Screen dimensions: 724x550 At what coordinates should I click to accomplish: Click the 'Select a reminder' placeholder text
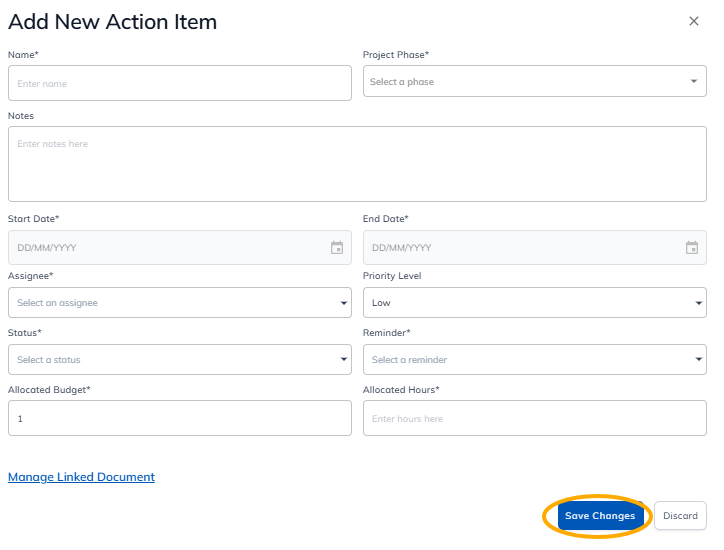pyautogui.click(x=409, y=360)
